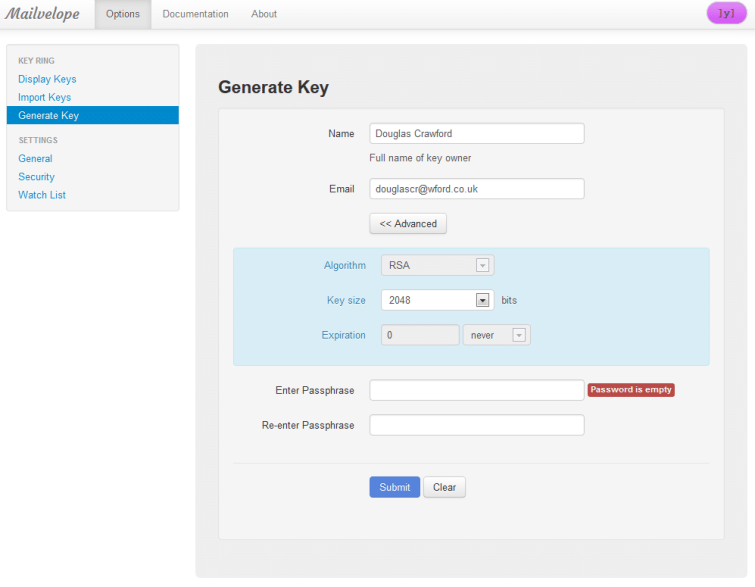The width and height of the screenshot is (755, 587).
Task: Open the About tab
Action: click(264, 14)
